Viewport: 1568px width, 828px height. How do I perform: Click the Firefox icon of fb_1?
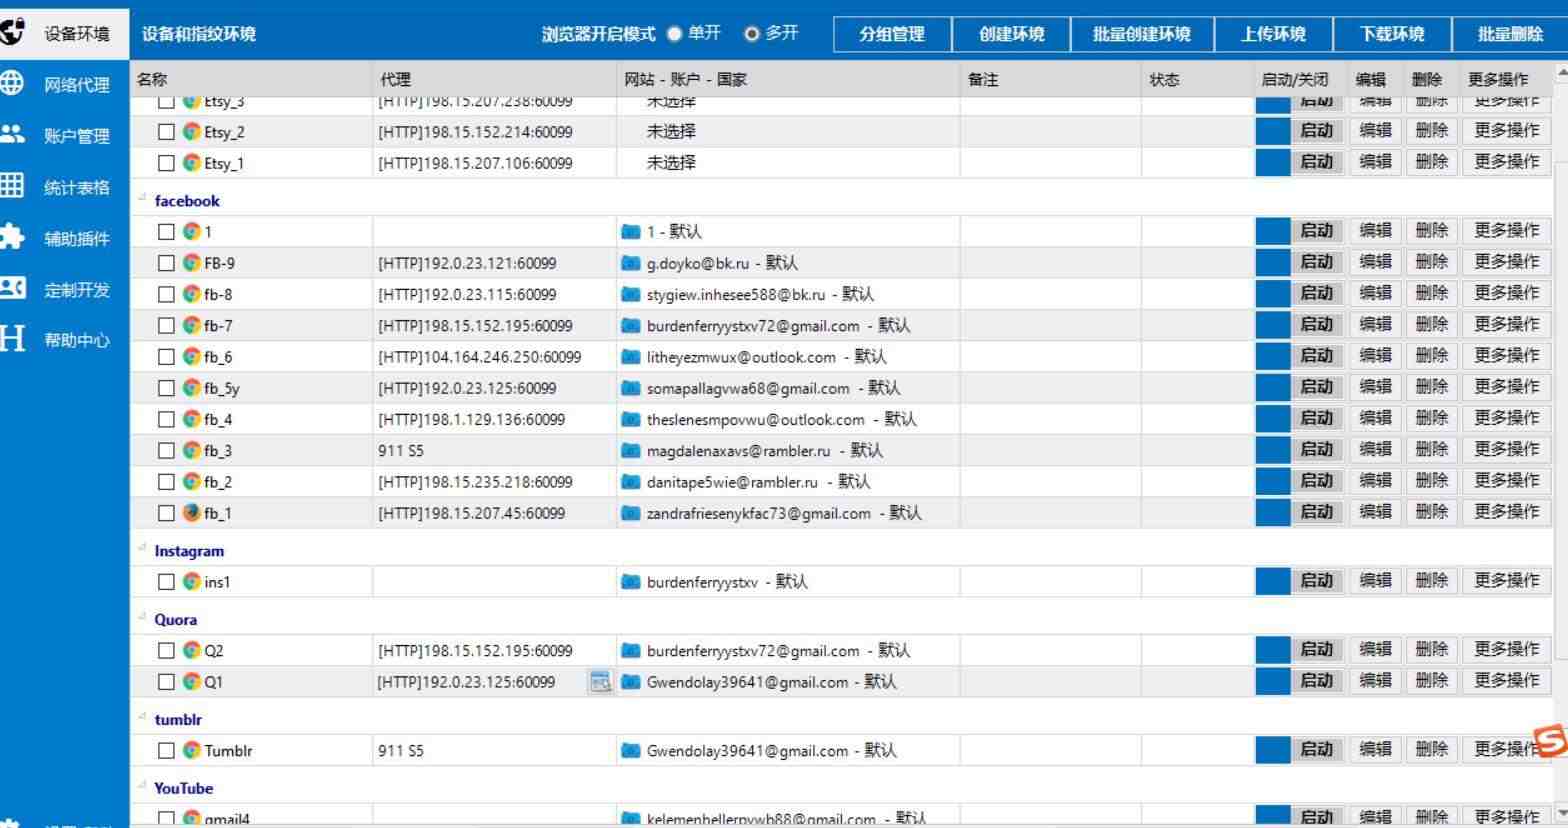(192, 513)
